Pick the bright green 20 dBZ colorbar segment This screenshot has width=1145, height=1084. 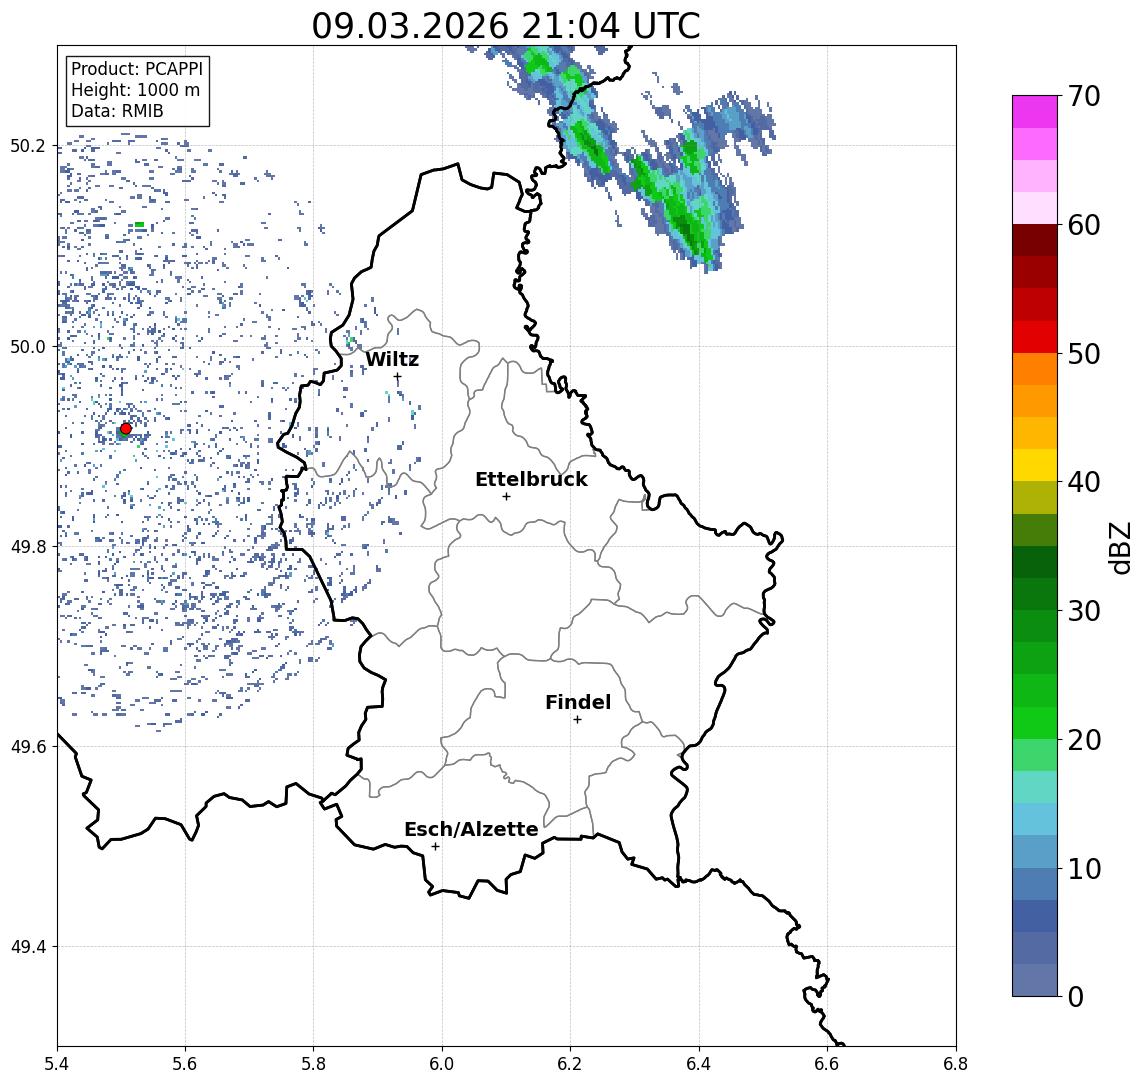pyautogui.click(x=1035, y=723)
